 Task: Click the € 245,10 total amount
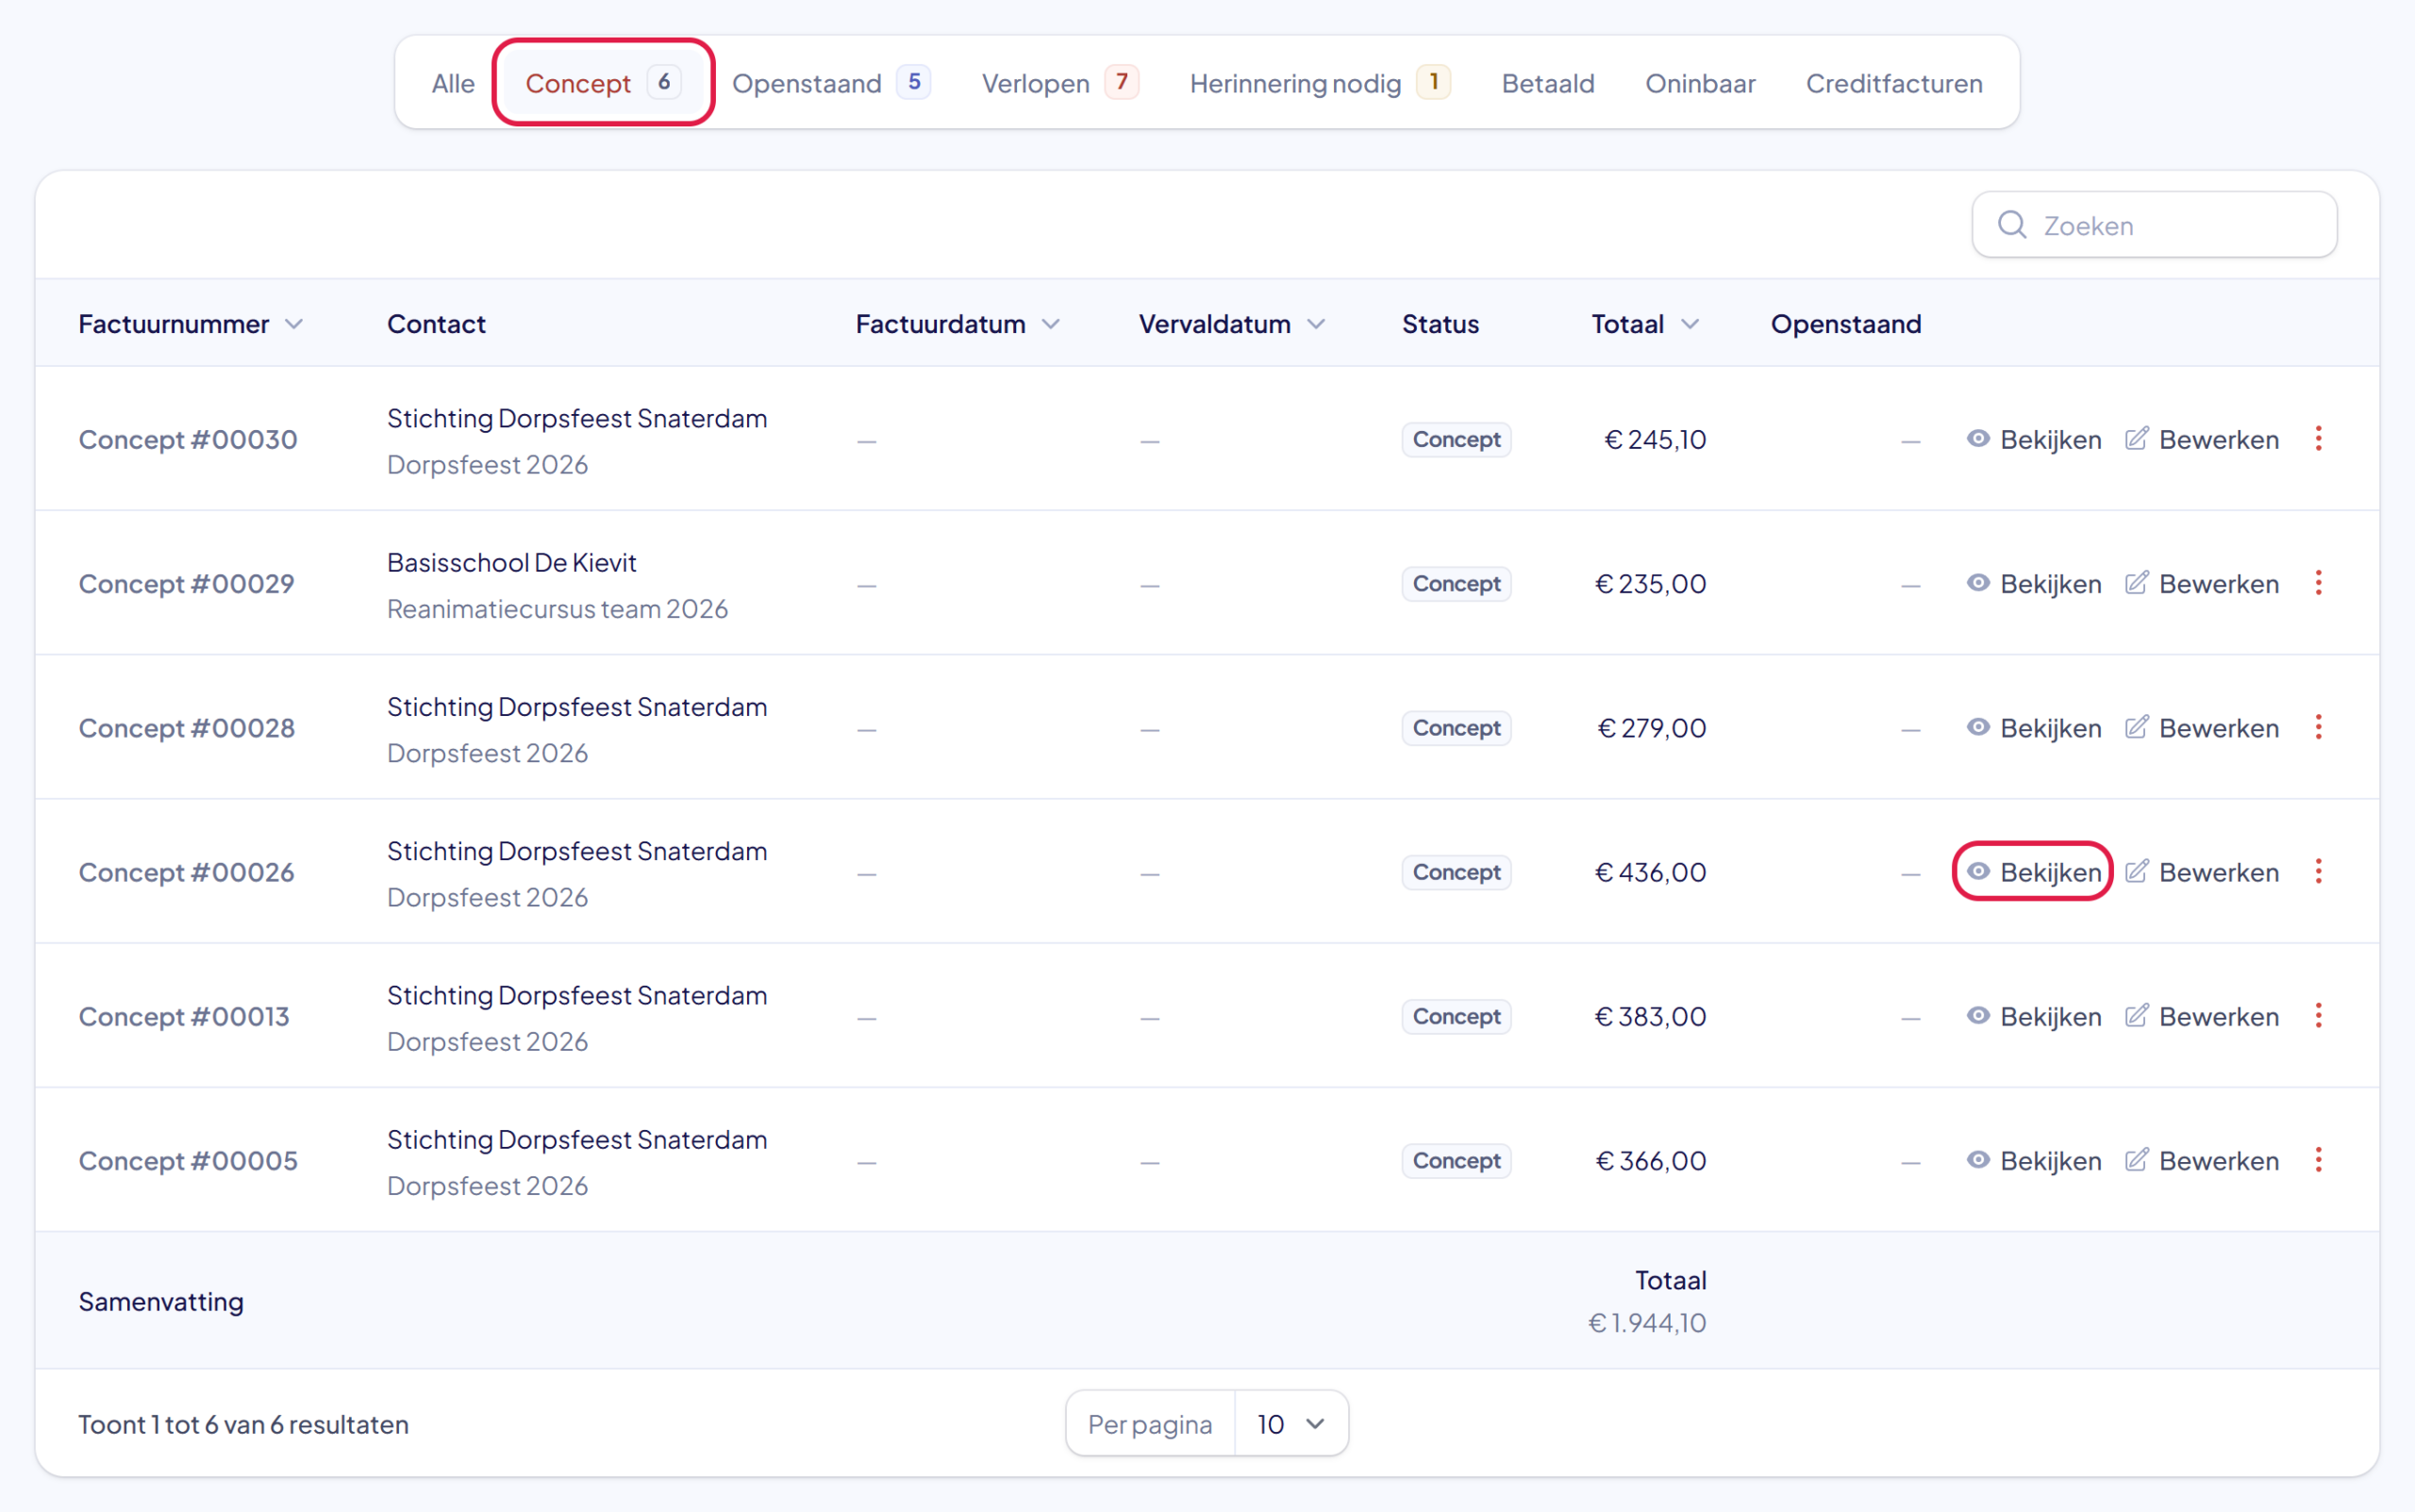1655,439
